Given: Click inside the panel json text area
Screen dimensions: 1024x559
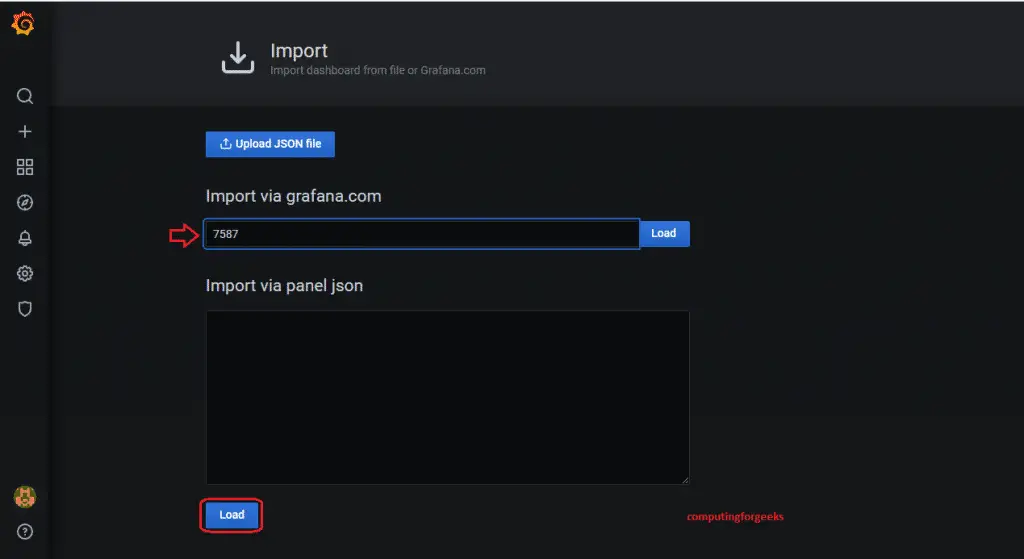Looking at the screenshot, I should (447, 397).
